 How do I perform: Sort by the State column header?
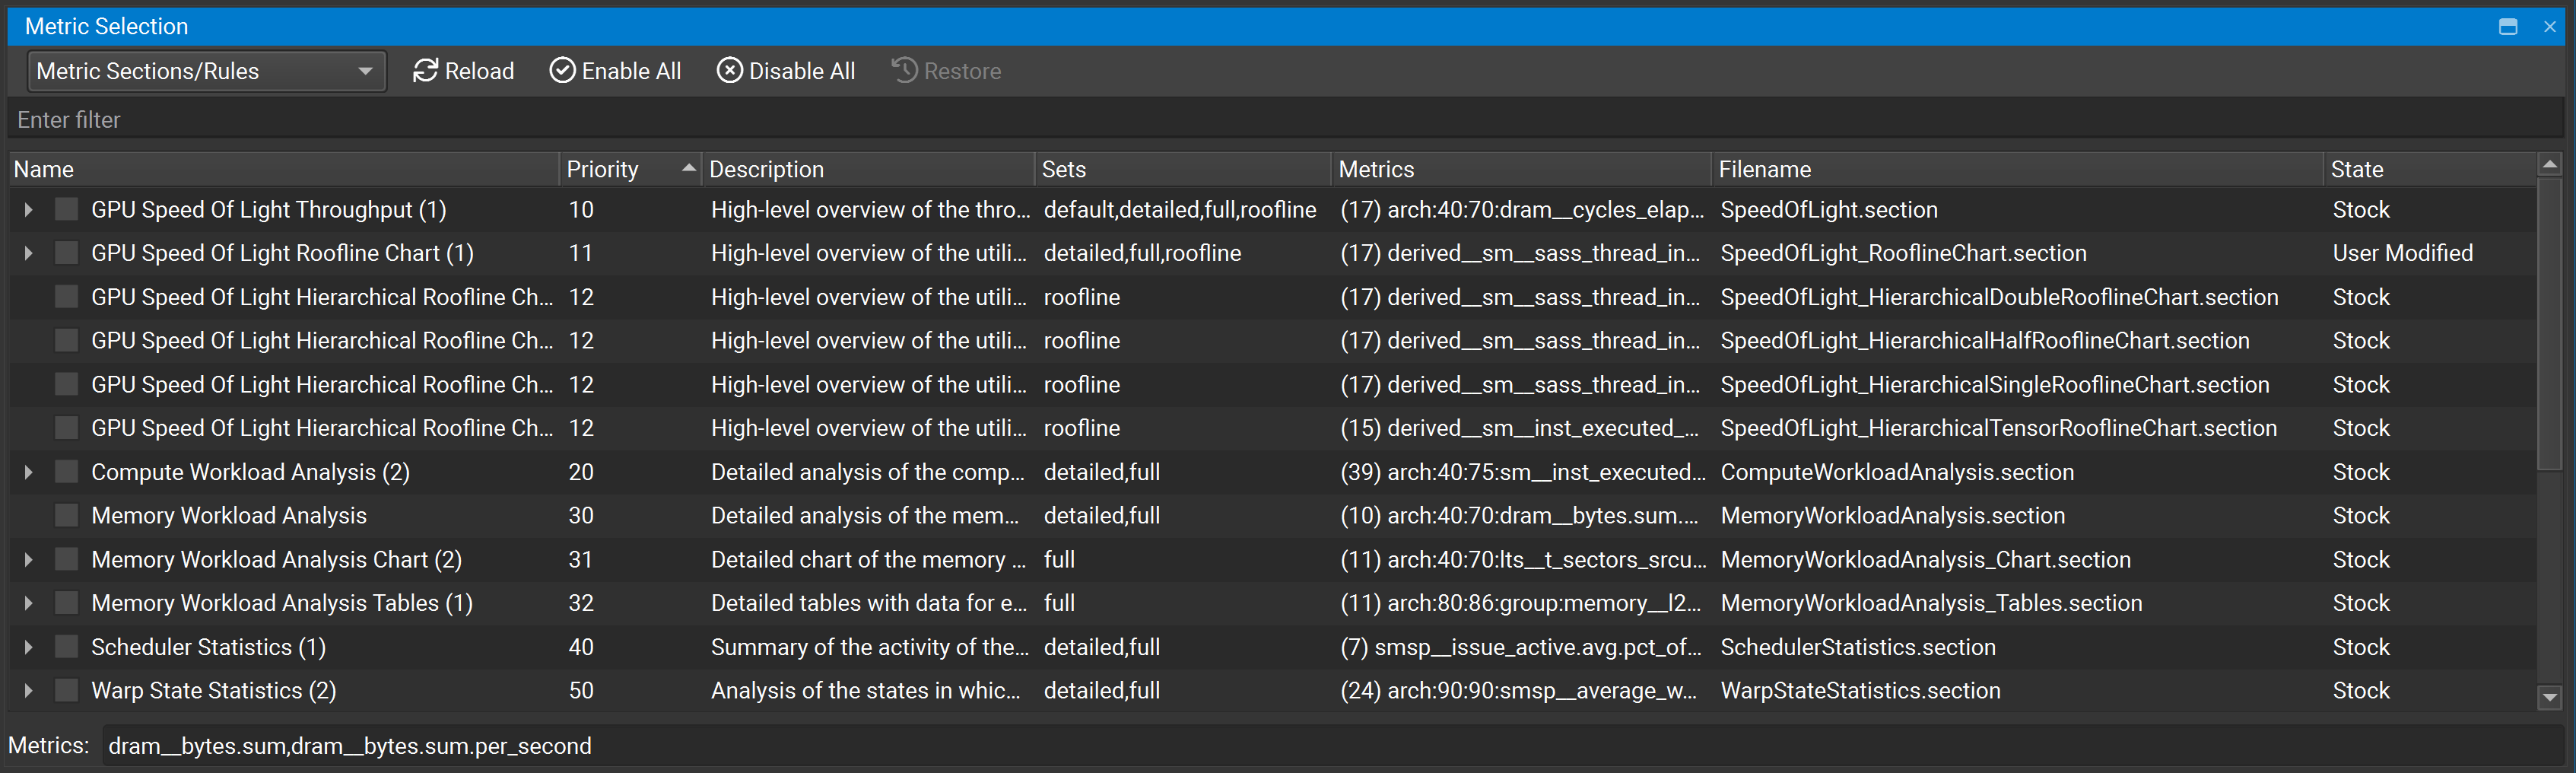(x=2430, y=169)
